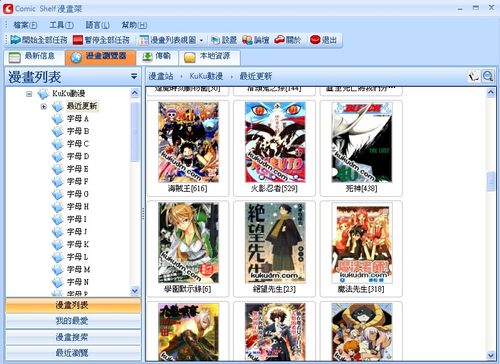Click the 漫畫搜索 sidebar button

(73, 337)
